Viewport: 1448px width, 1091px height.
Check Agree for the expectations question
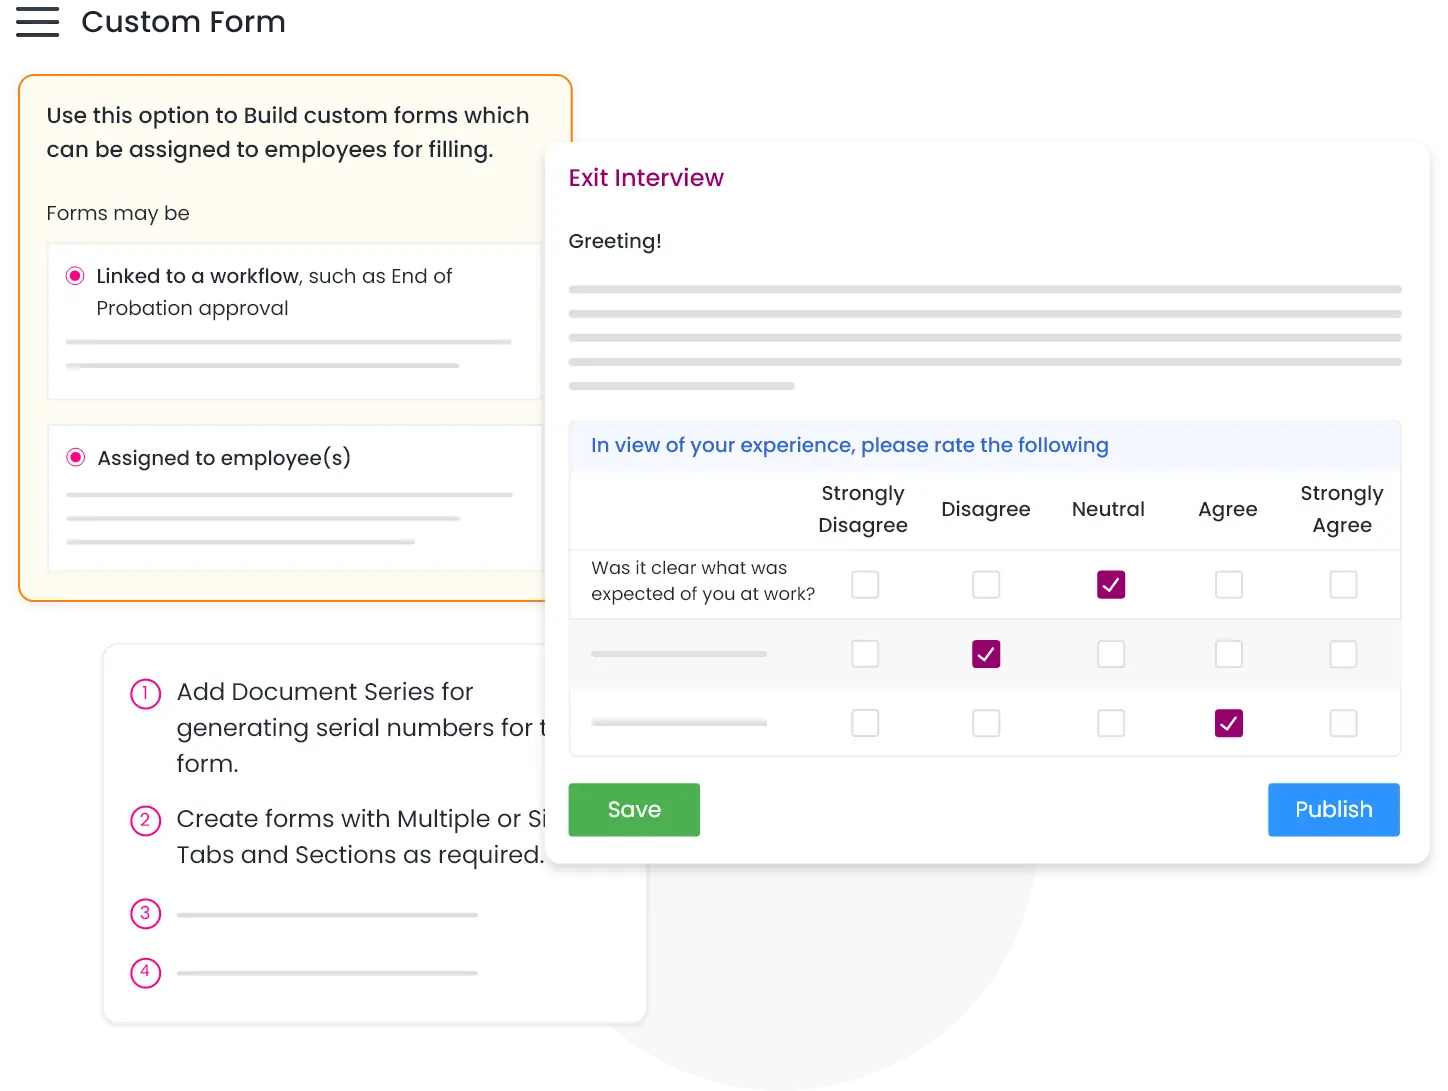(1228, 585)
